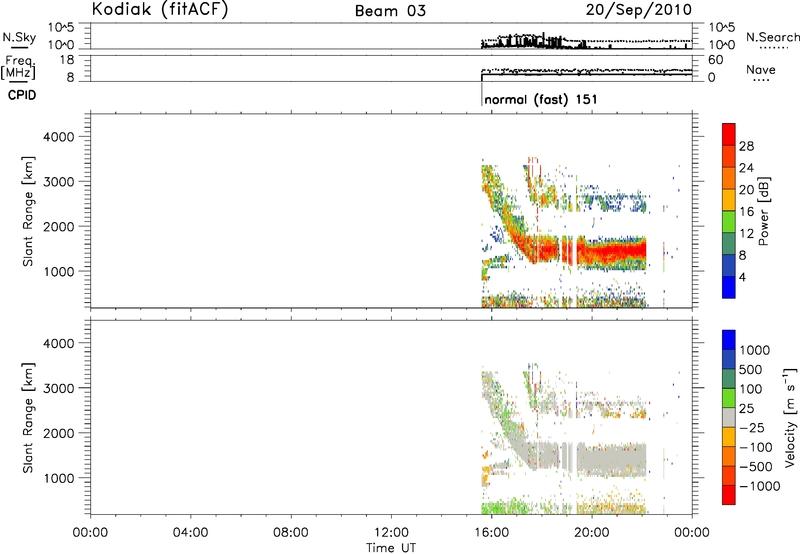The image size is (800, 554).
Task: Click the "28" Power colorbar label
Action: click(746, 146)
